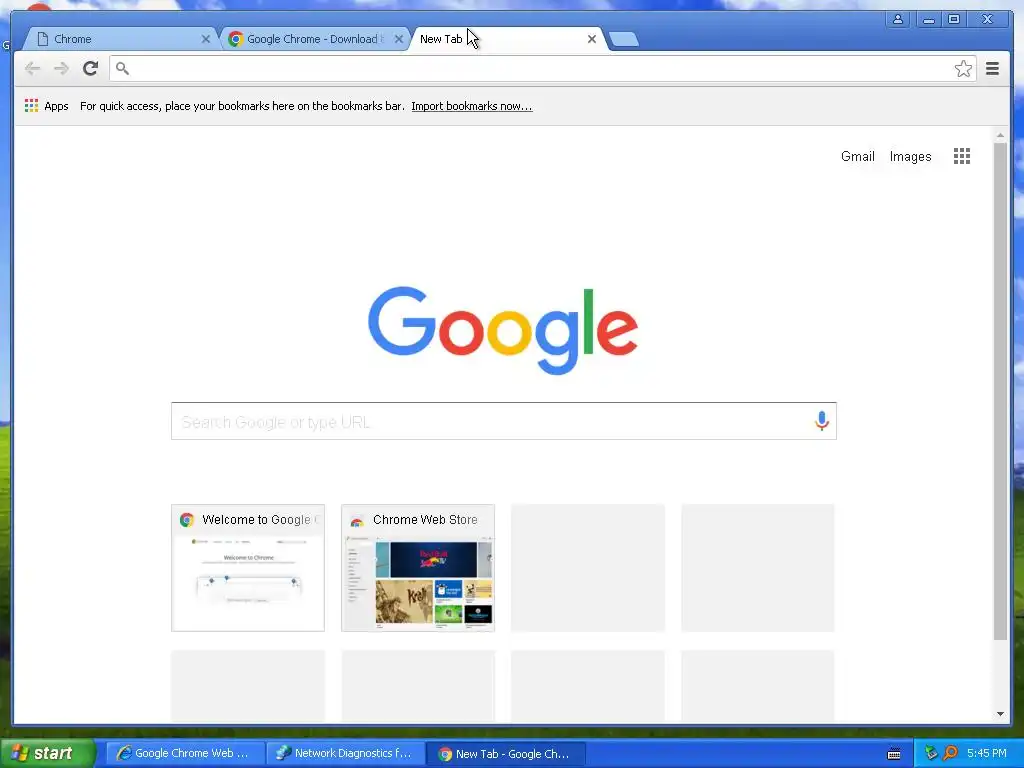Click the address bar
Viewport: 1024px width, 768px height.
[x=542, y=69]
